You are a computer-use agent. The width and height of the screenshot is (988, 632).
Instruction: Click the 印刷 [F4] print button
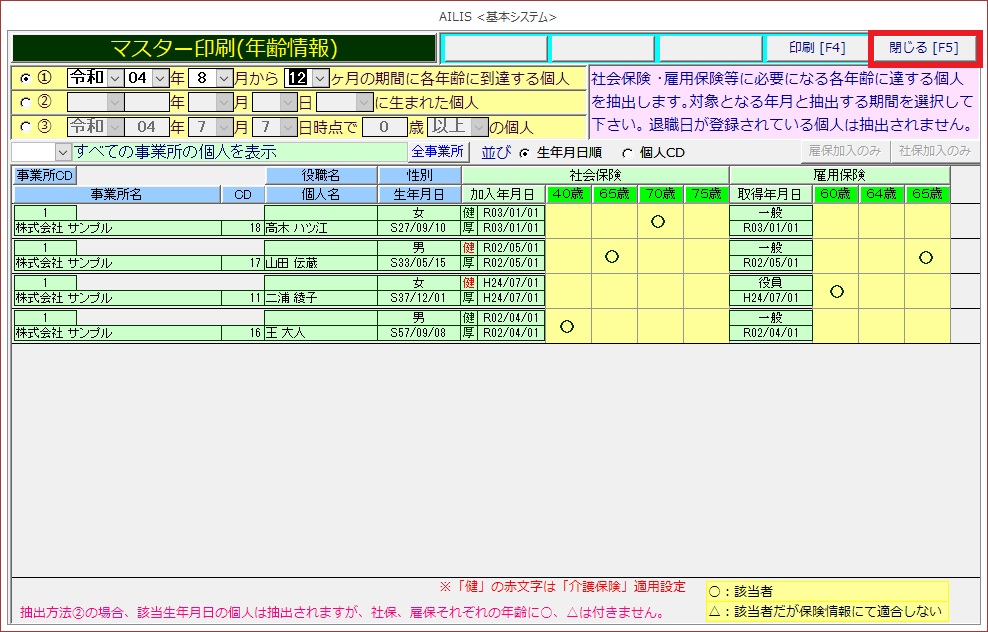point(817,48)
